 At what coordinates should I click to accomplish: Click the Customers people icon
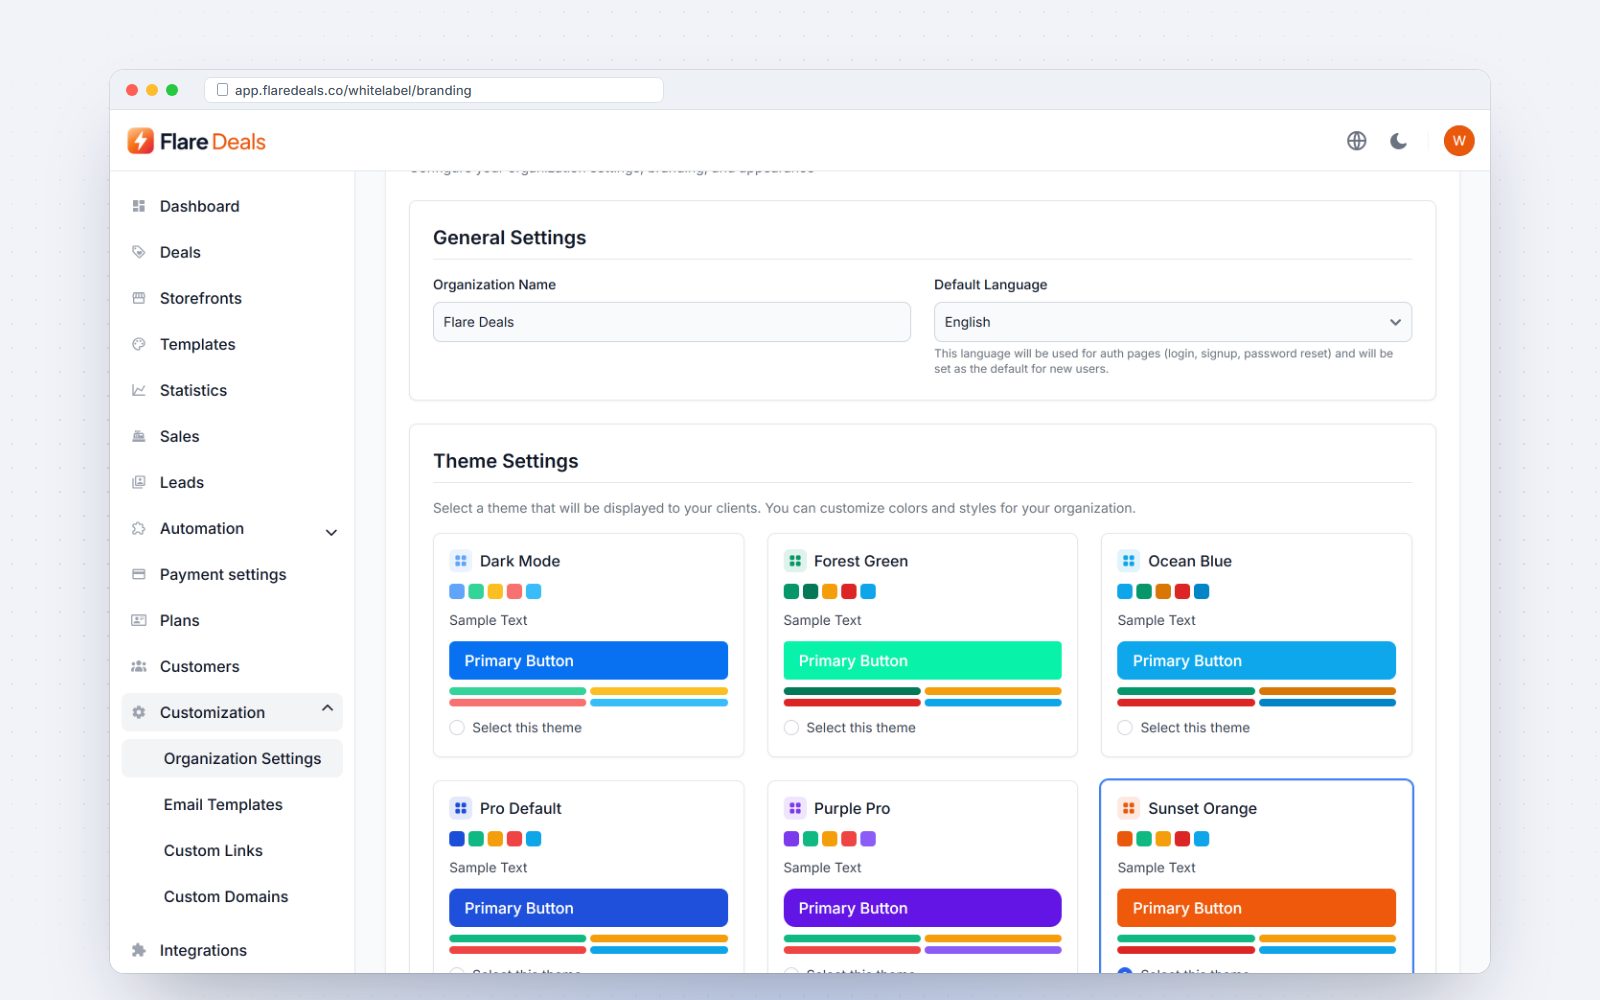[139, 666]
